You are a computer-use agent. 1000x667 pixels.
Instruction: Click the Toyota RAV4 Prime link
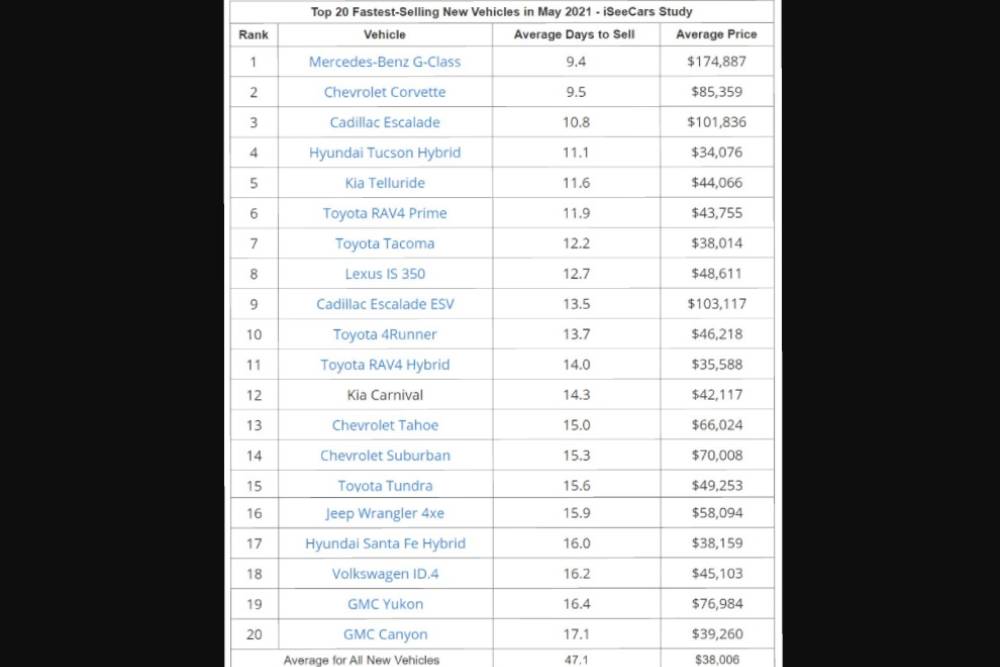click(385, 213)
